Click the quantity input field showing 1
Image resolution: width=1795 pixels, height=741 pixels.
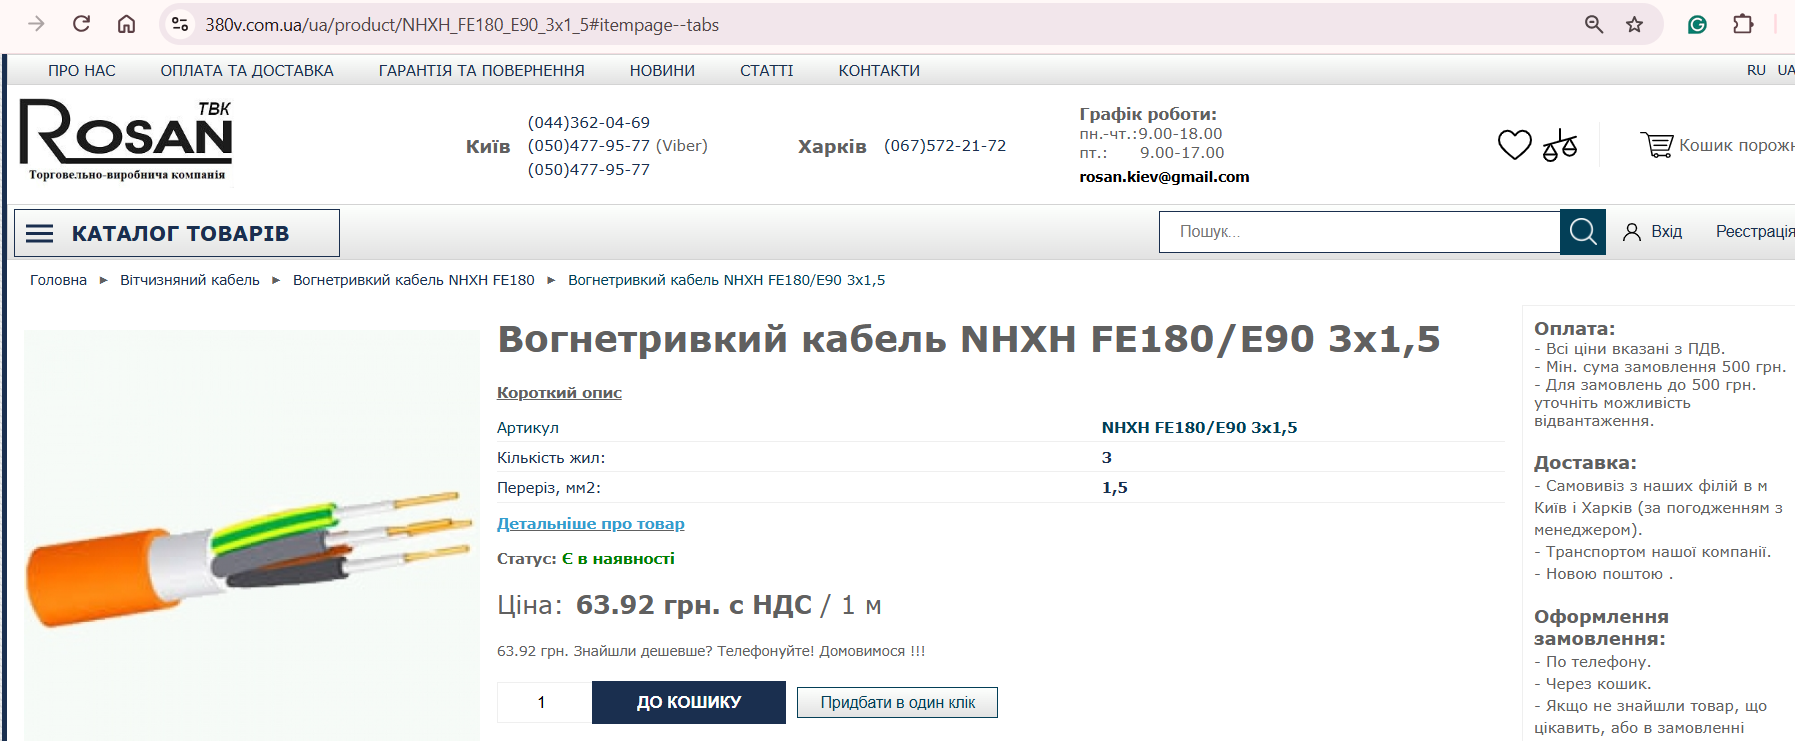544,702
